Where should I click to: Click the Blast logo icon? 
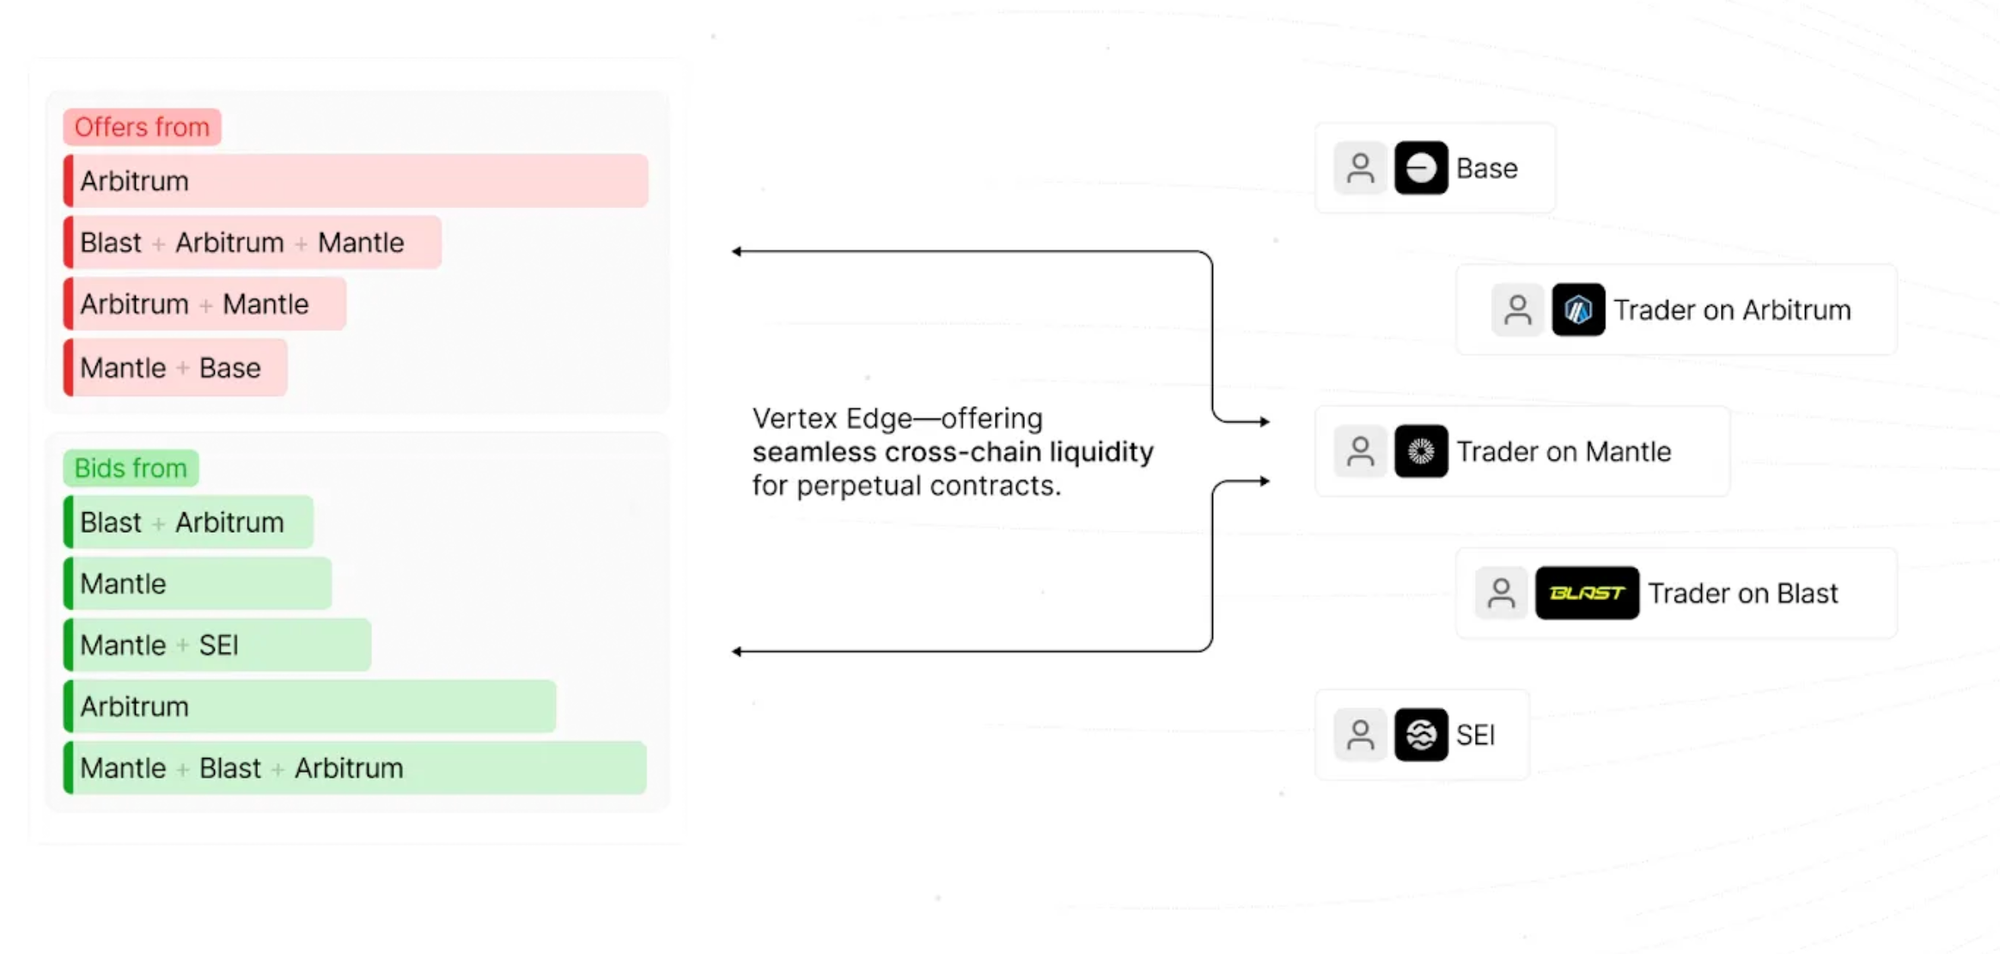(1586, 593)
